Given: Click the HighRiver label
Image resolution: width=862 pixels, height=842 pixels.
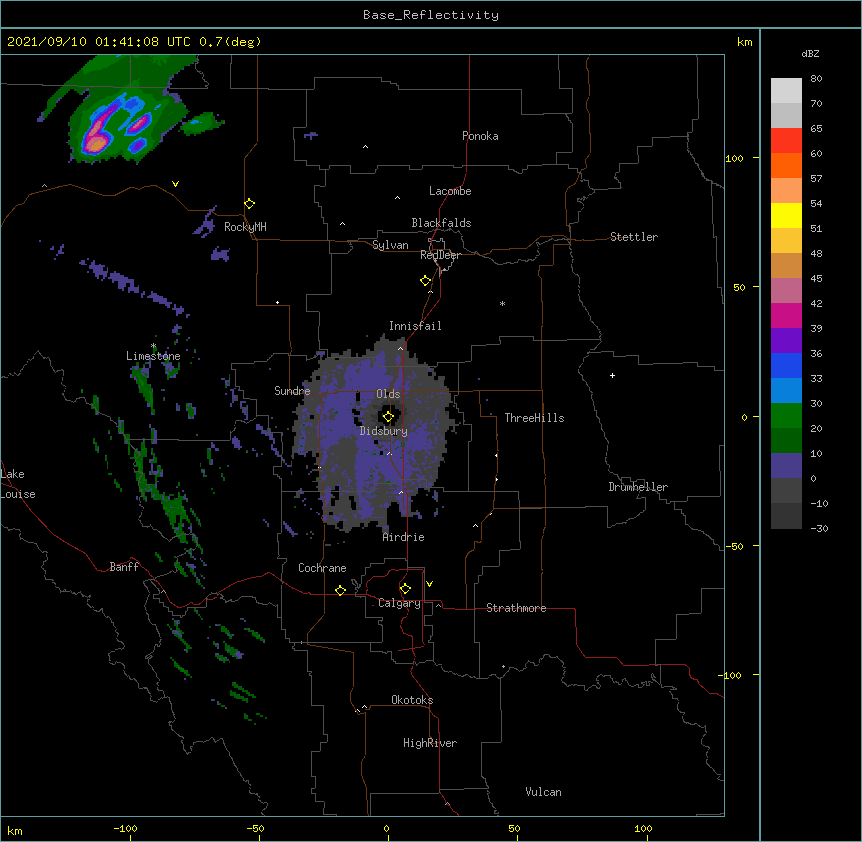Looking at the screenshot, I should [430, 743].
